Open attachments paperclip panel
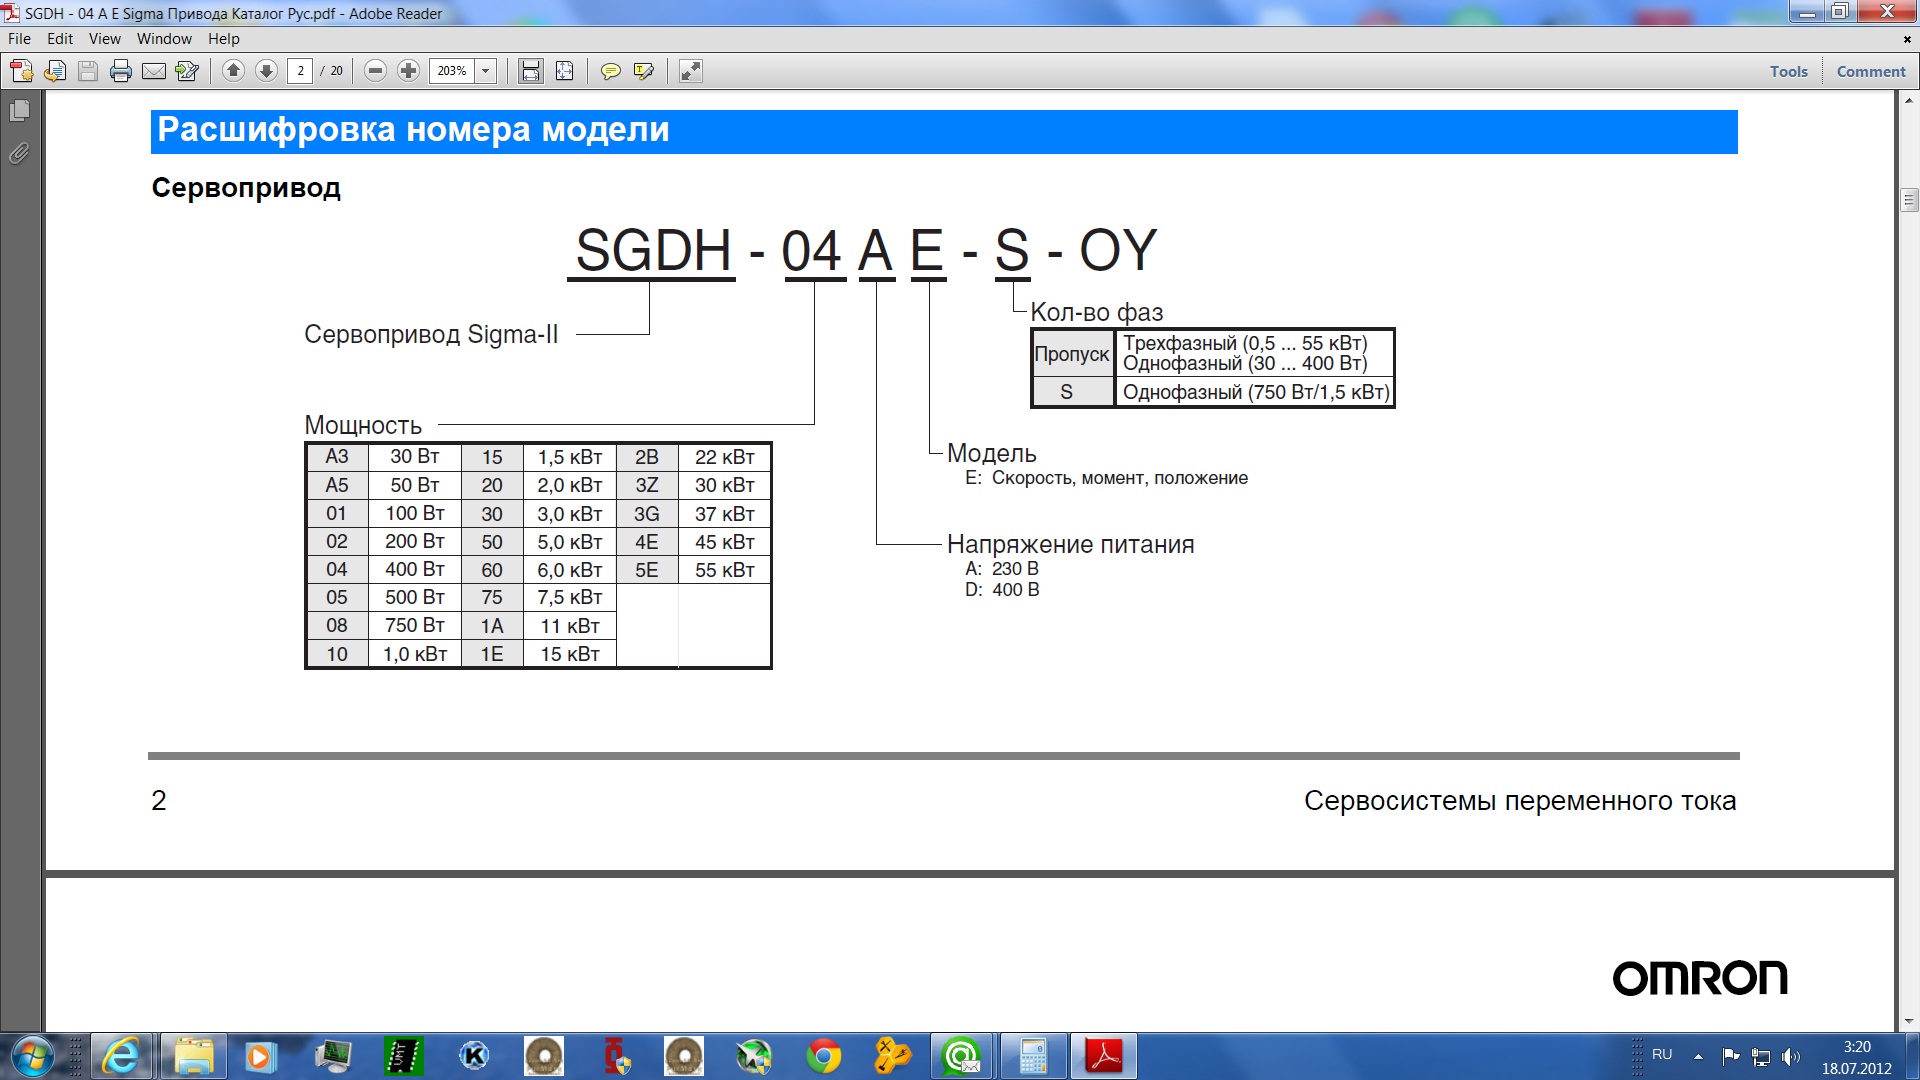This screenshot has height=1080, width=1920. click(19, 154)
